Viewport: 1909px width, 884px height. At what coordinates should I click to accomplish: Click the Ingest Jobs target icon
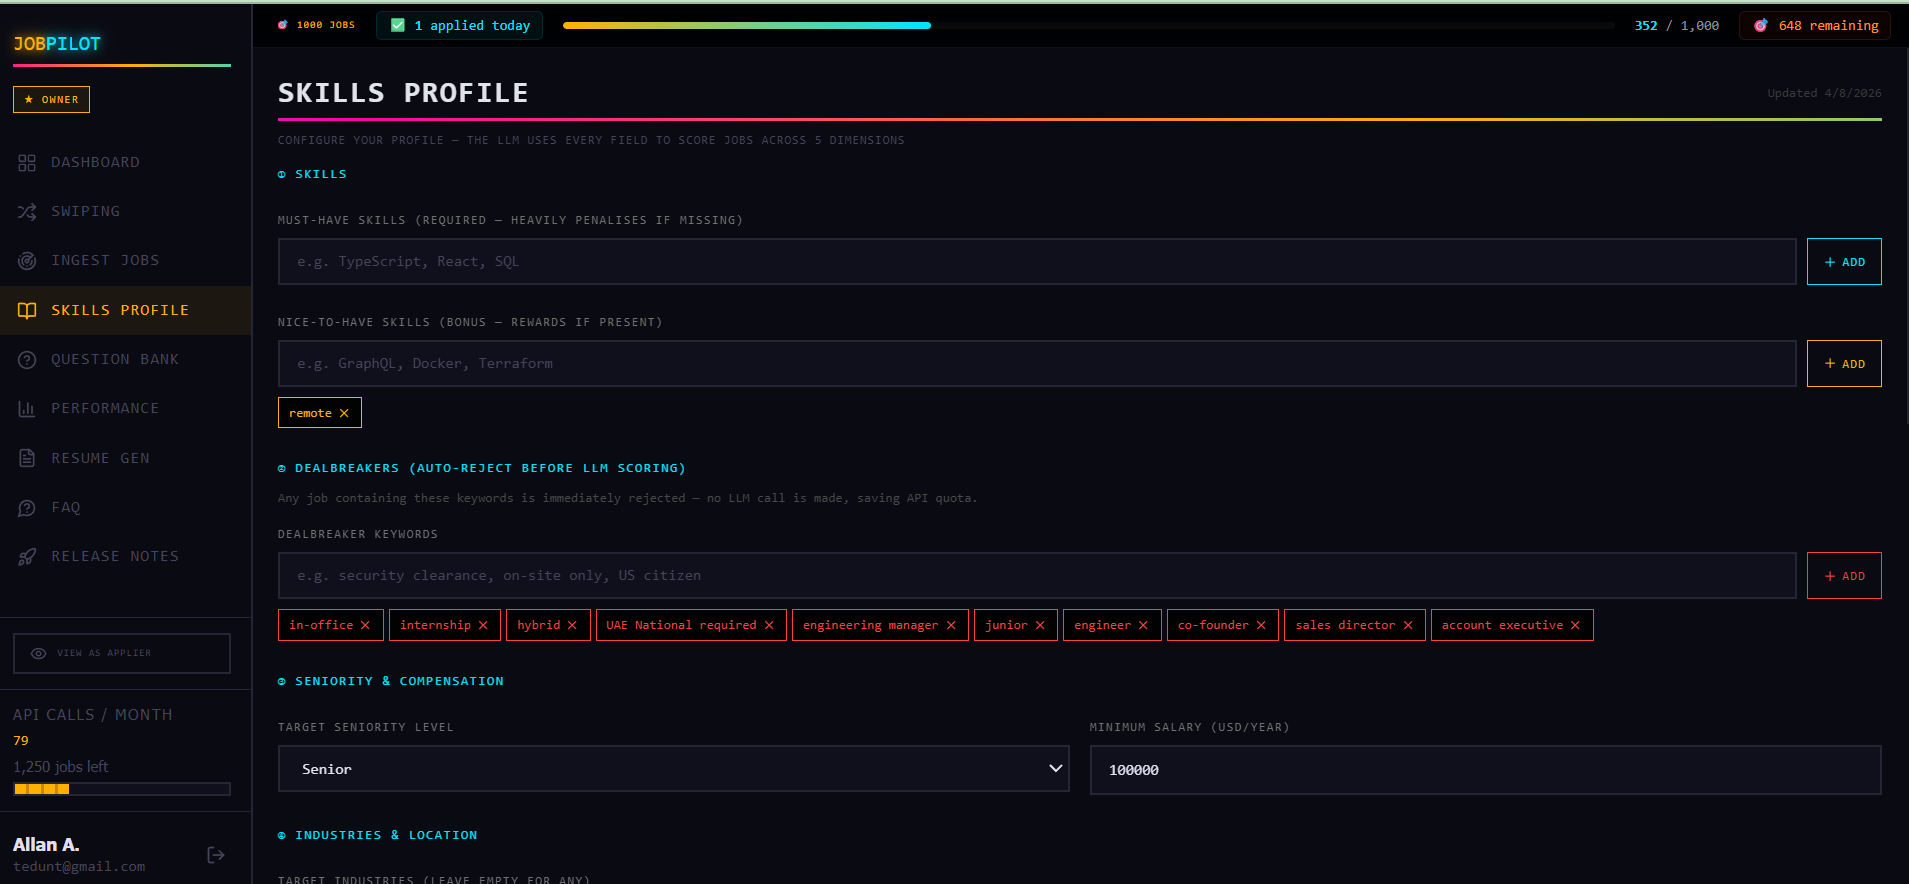(x=27, y=261)
